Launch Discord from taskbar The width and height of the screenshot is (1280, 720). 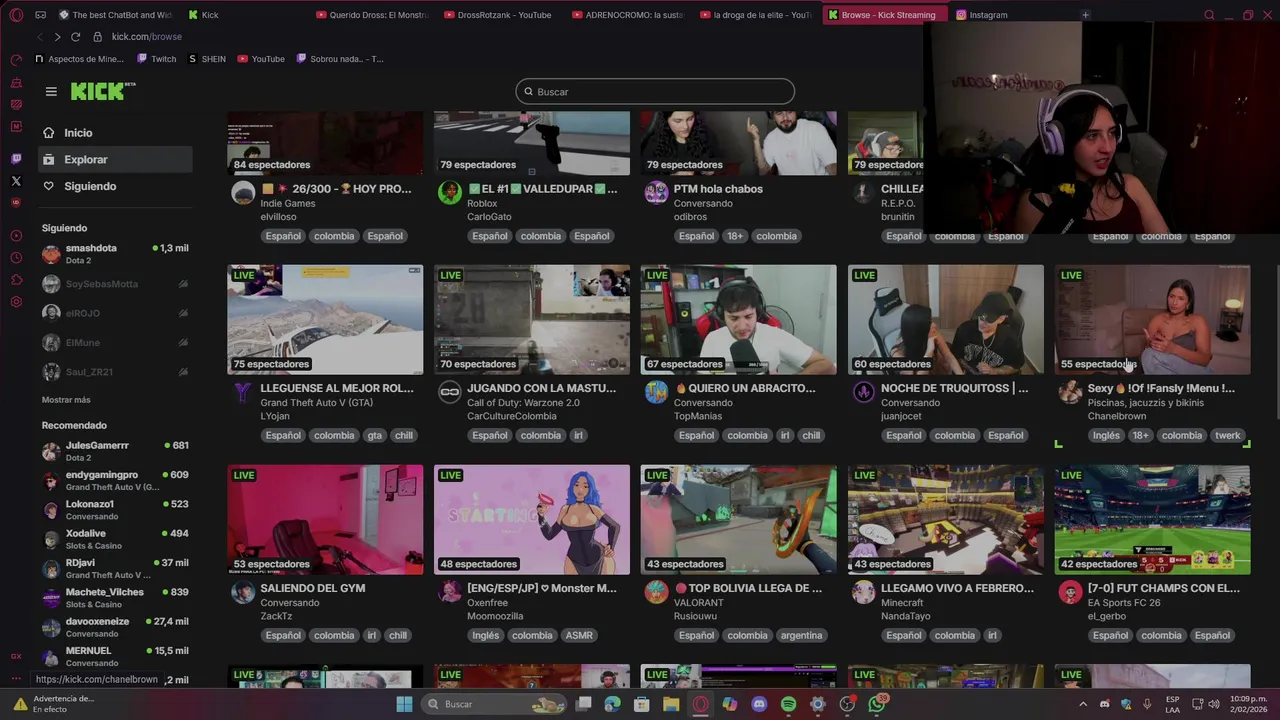(x=759, y=704)
